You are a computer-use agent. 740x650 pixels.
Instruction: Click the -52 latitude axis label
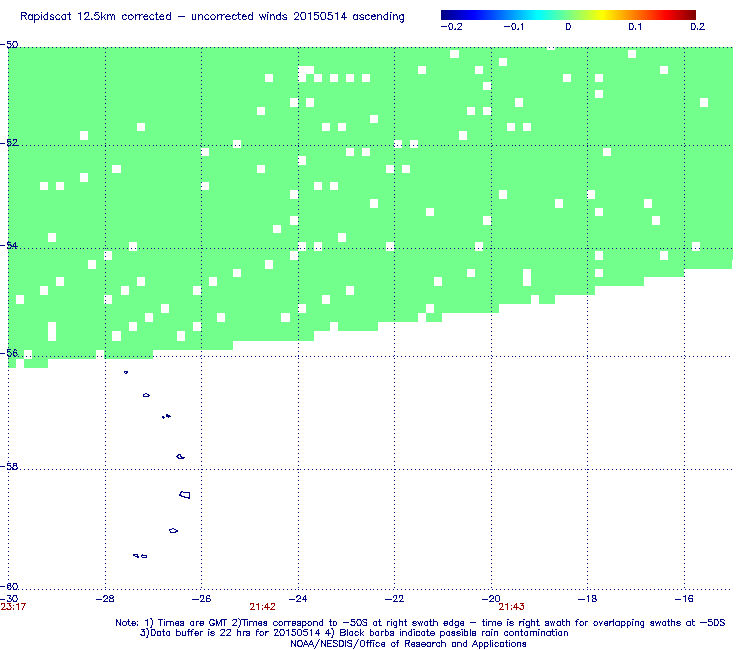coord(9,143)
